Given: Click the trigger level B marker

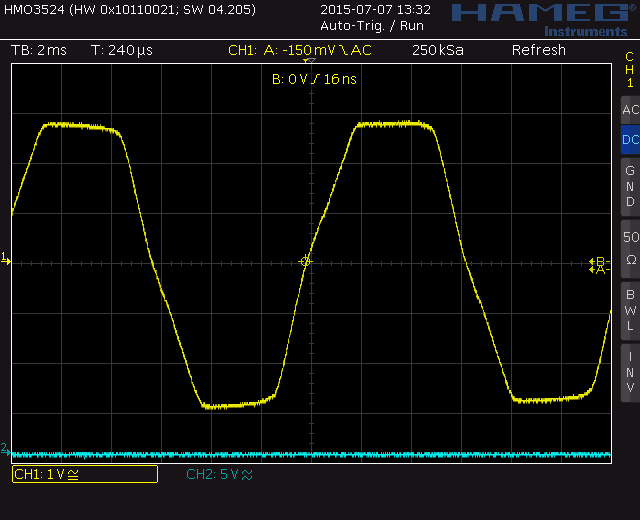Looking at the screenshot, I should [598, 261].
